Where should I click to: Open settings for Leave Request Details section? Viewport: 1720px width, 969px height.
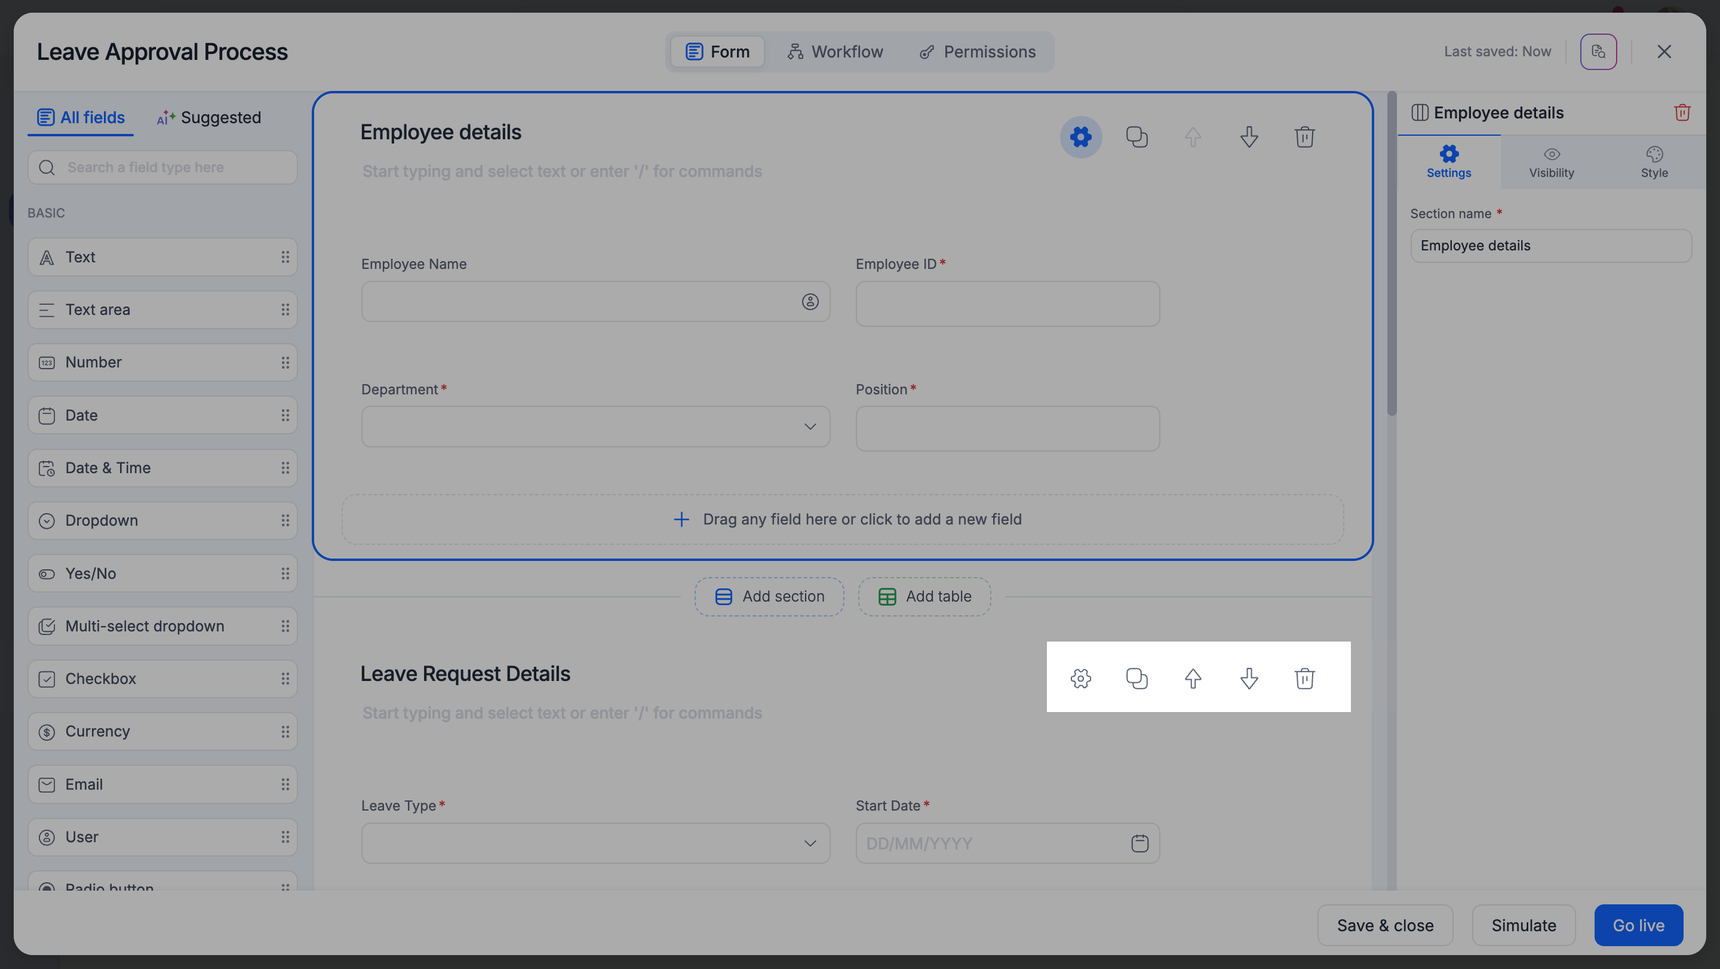point(1080,678)
